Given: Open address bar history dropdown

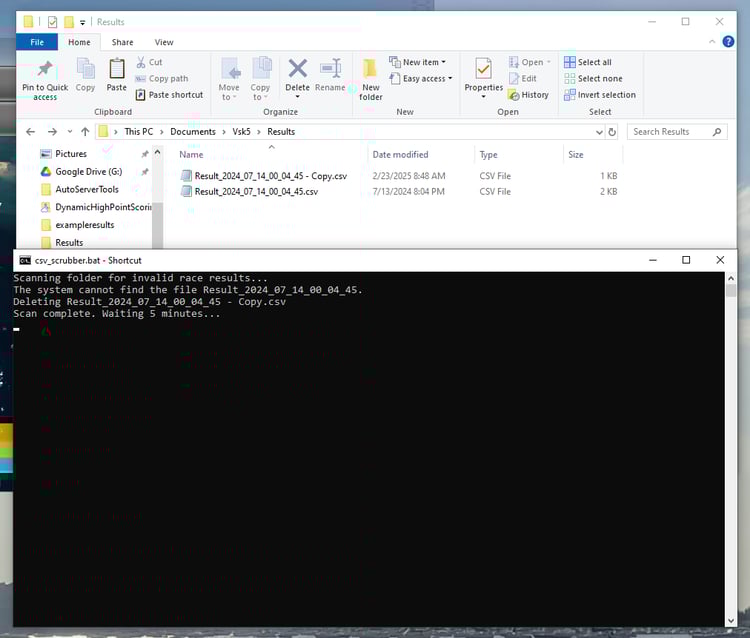Looking at the screenshot, I should [x=599, y=132].
